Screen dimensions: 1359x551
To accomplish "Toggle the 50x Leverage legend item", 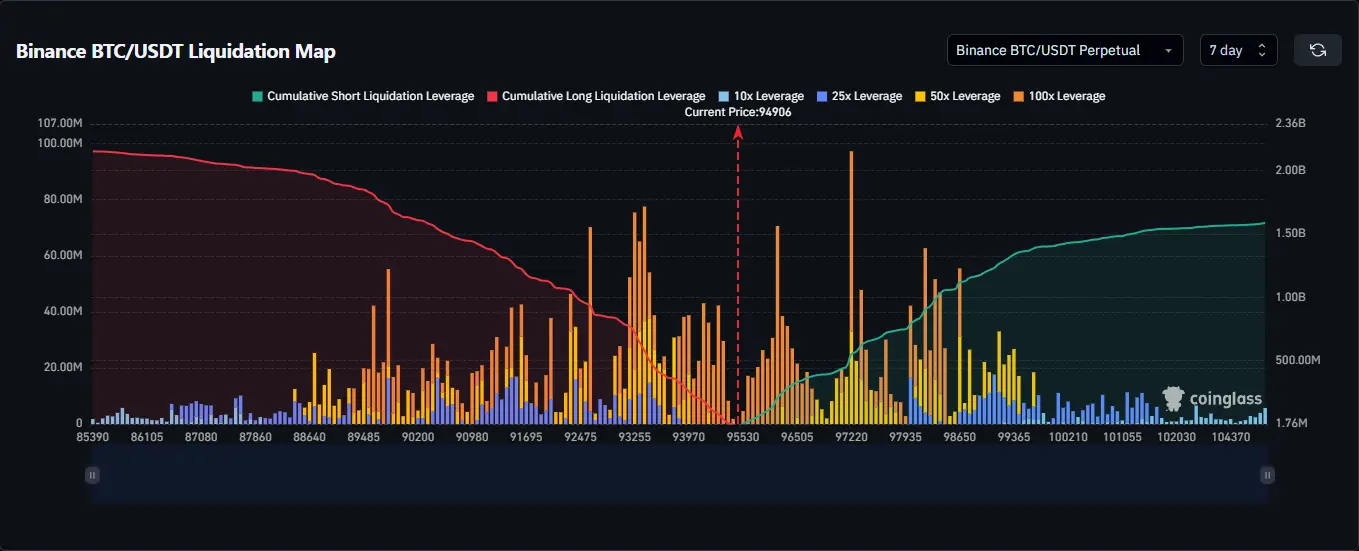I will (964, 96).
